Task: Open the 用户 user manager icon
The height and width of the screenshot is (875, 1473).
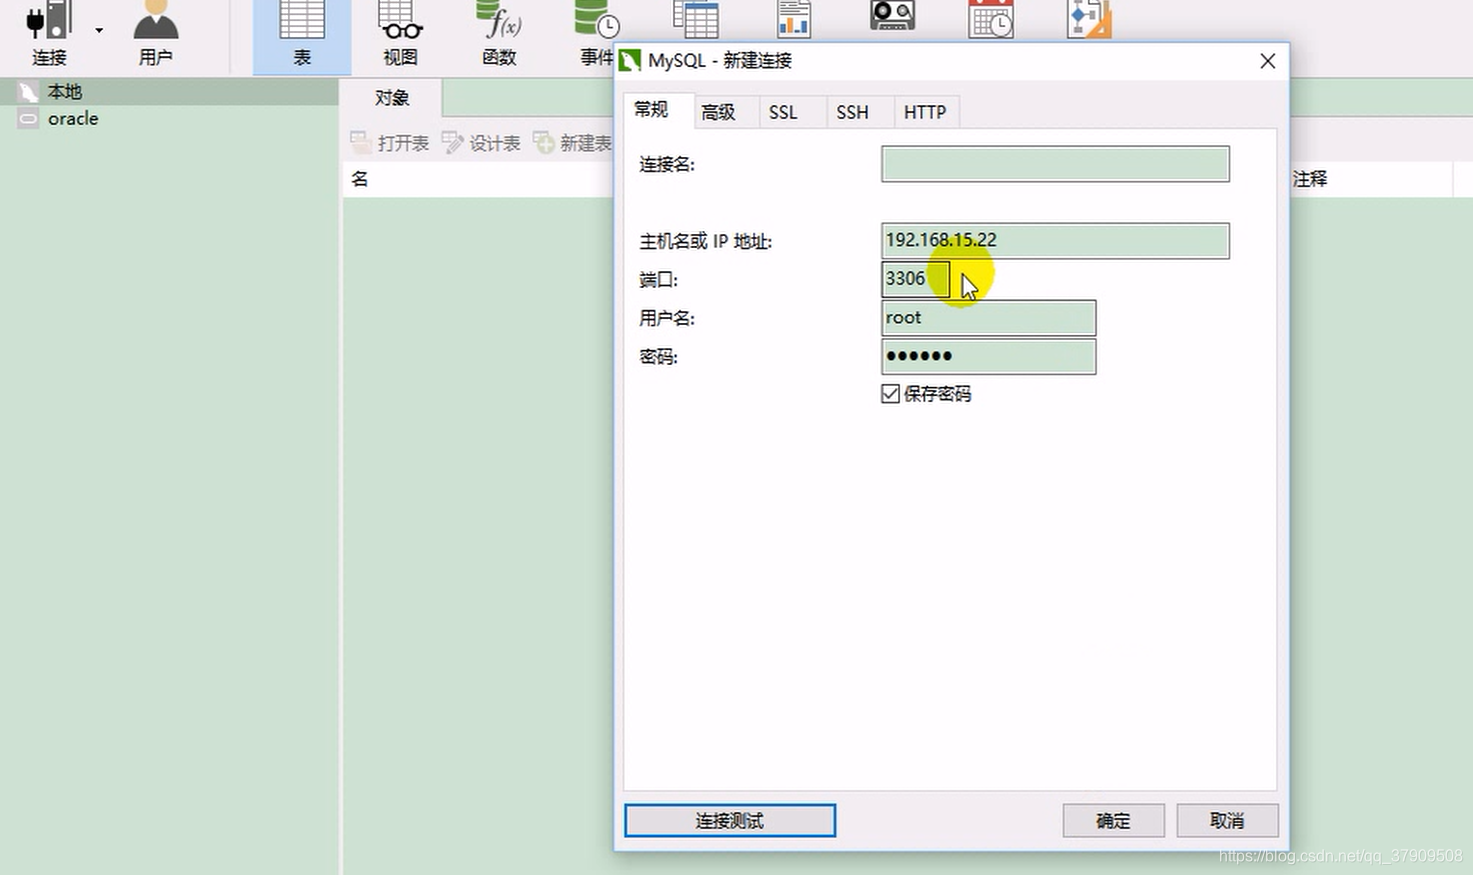Action: pos(155,22)
